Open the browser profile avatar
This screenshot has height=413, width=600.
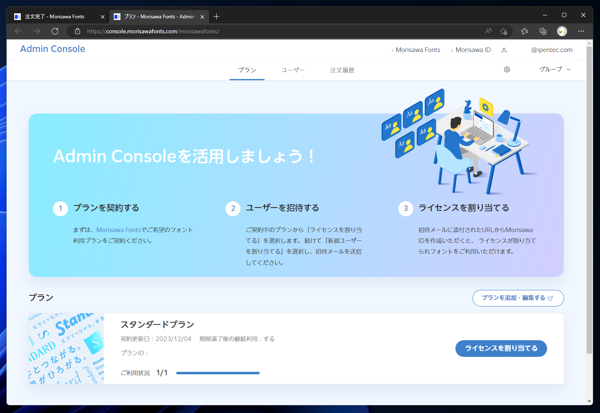click(562, 31)
